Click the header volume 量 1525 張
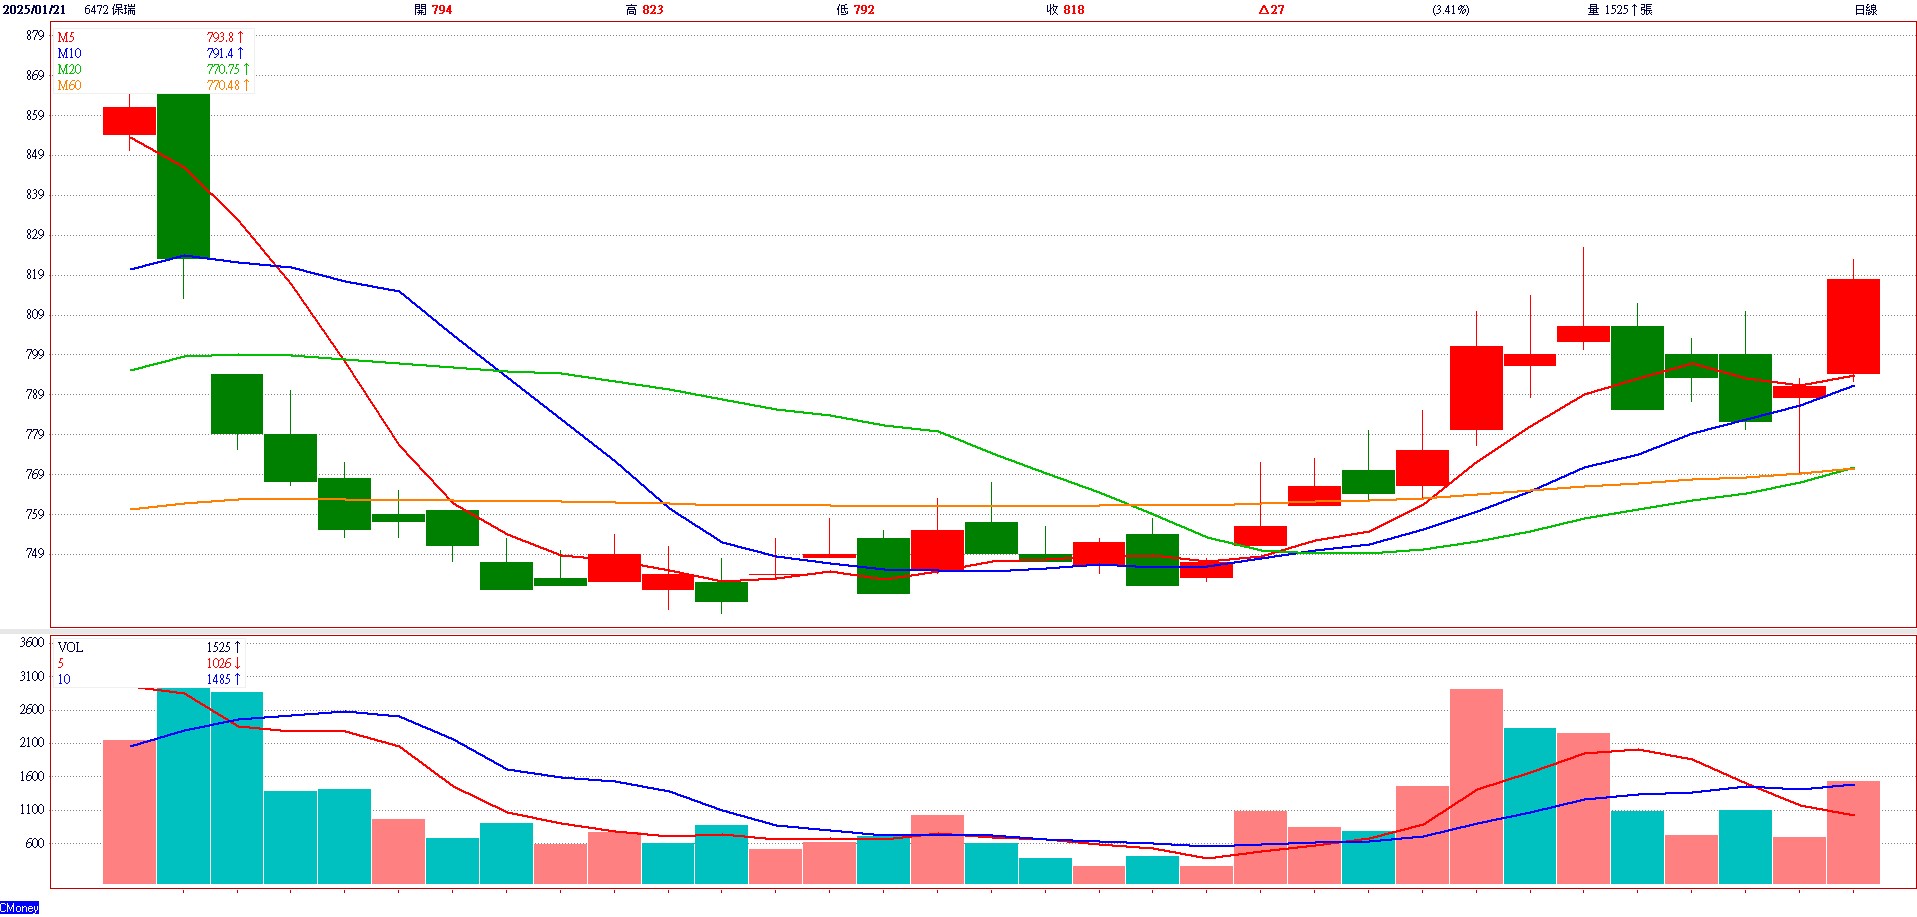 click(x=1620, y=10)
